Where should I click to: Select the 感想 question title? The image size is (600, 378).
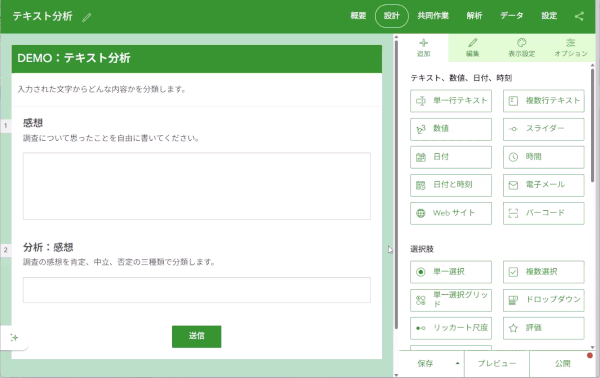[x=33, y=123]
